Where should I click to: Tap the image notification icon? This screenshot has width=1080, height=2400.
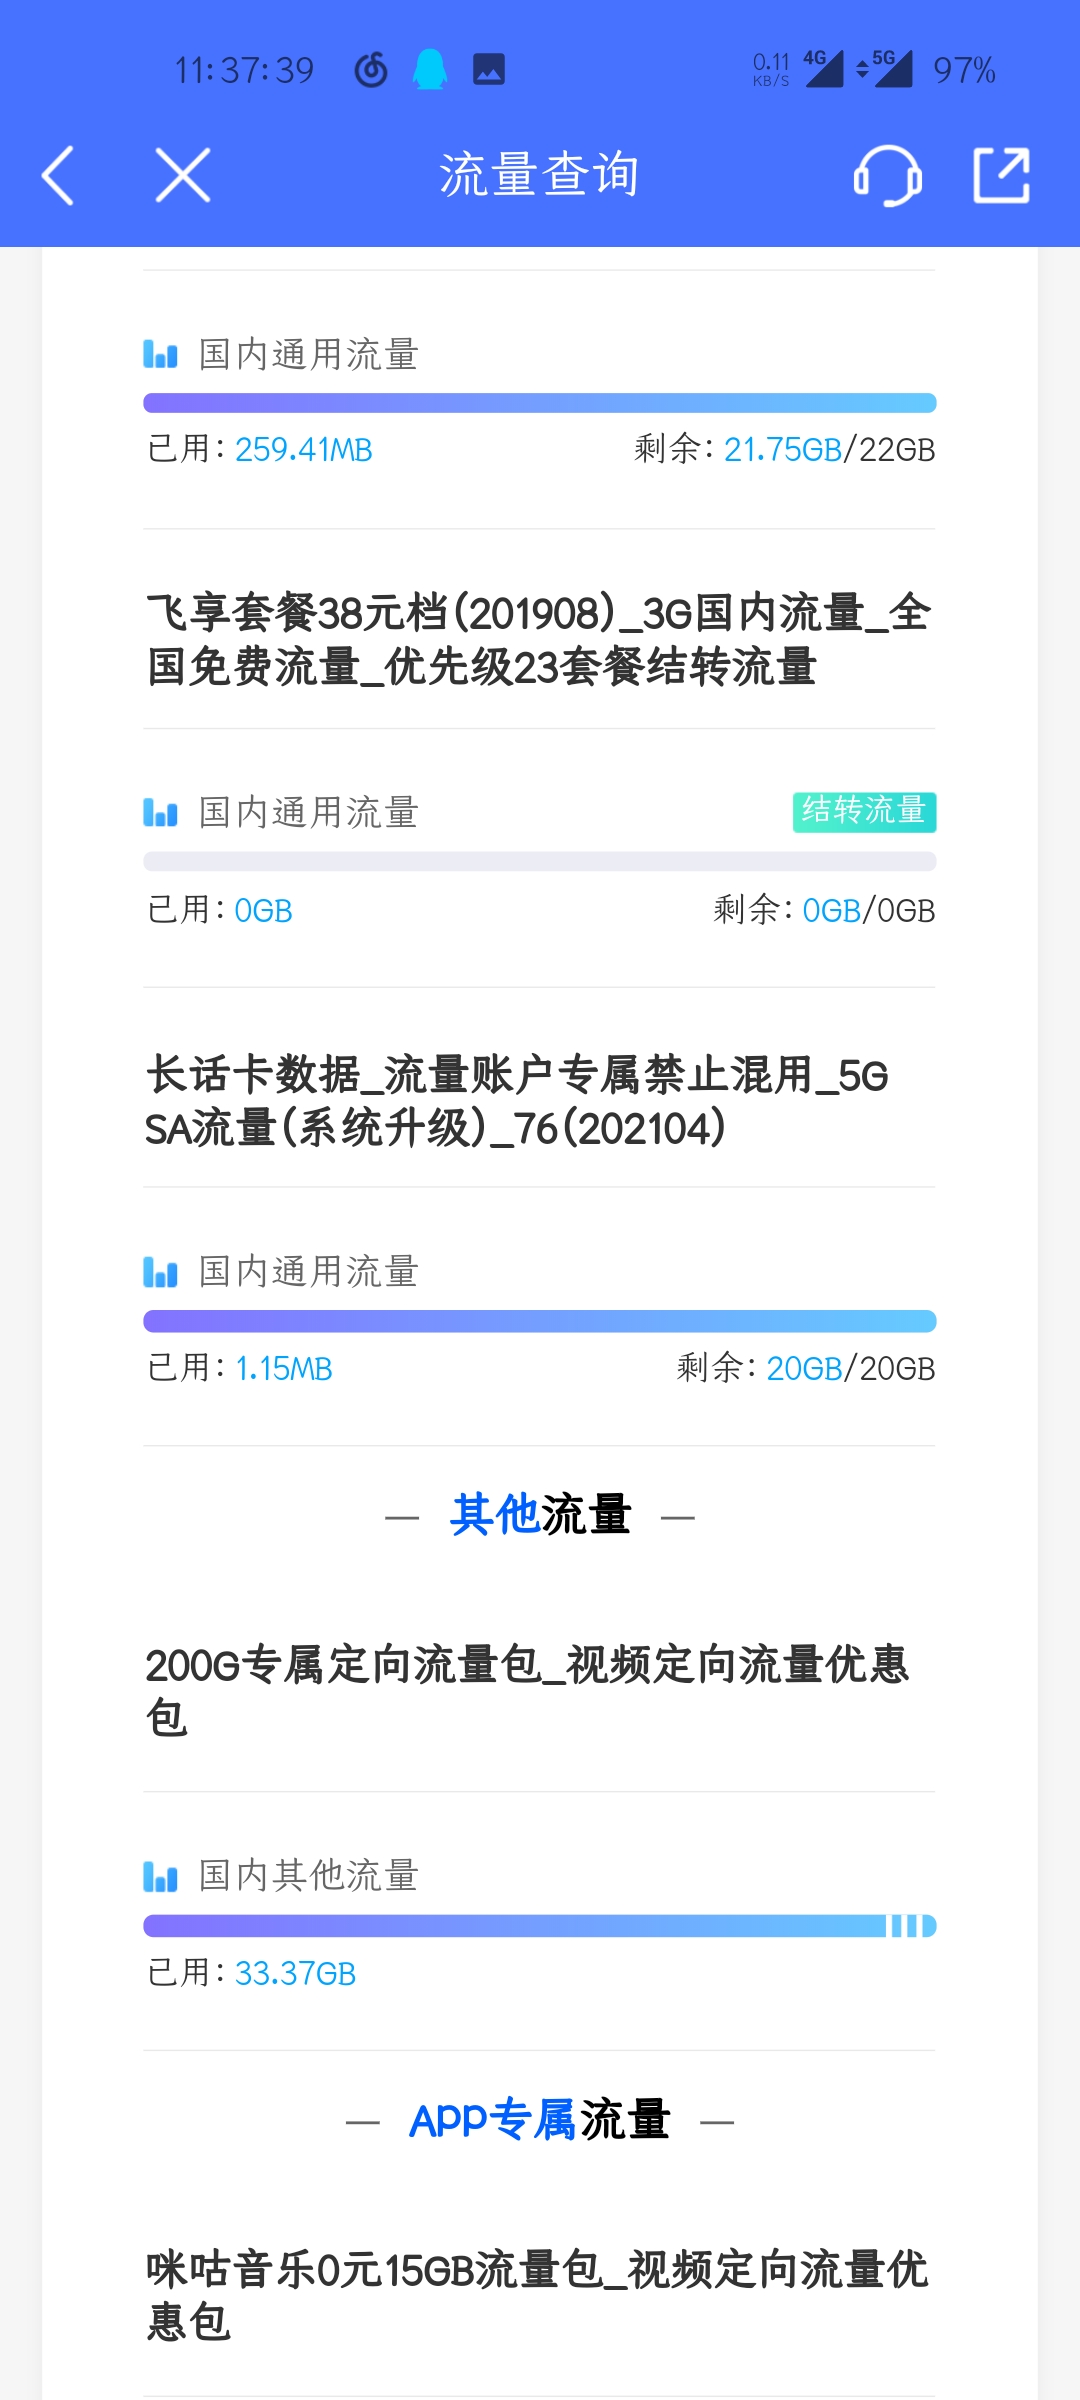[x=489, y=70]
